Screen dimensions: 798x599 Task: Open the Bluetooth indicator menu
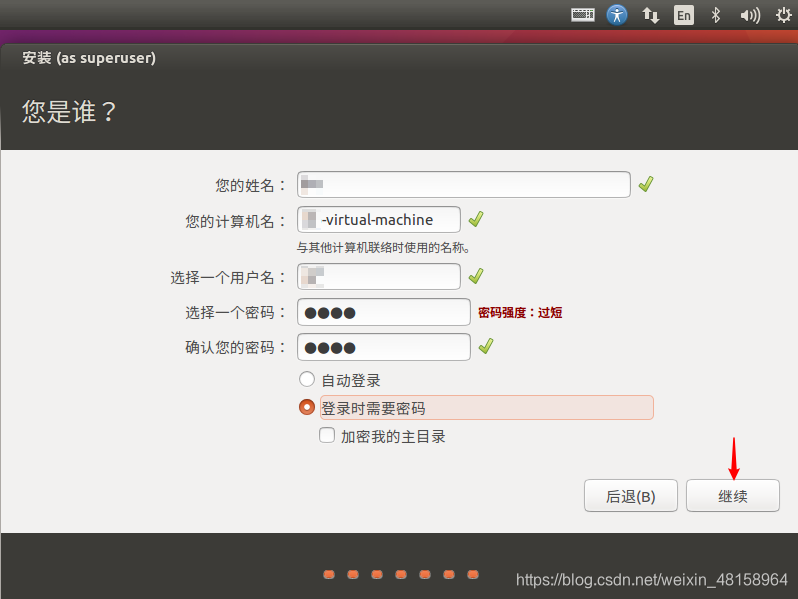(x=716, y=15)
